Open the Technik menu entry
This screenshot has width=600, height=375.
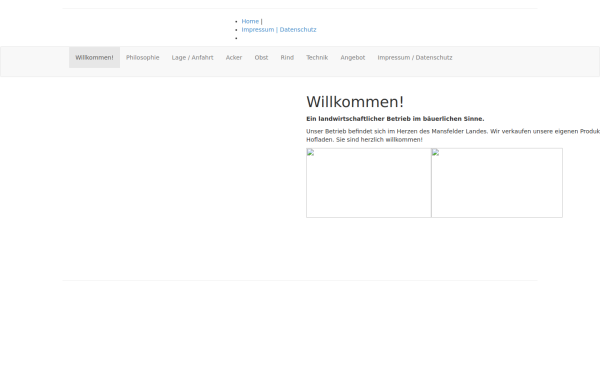point(317,58)
